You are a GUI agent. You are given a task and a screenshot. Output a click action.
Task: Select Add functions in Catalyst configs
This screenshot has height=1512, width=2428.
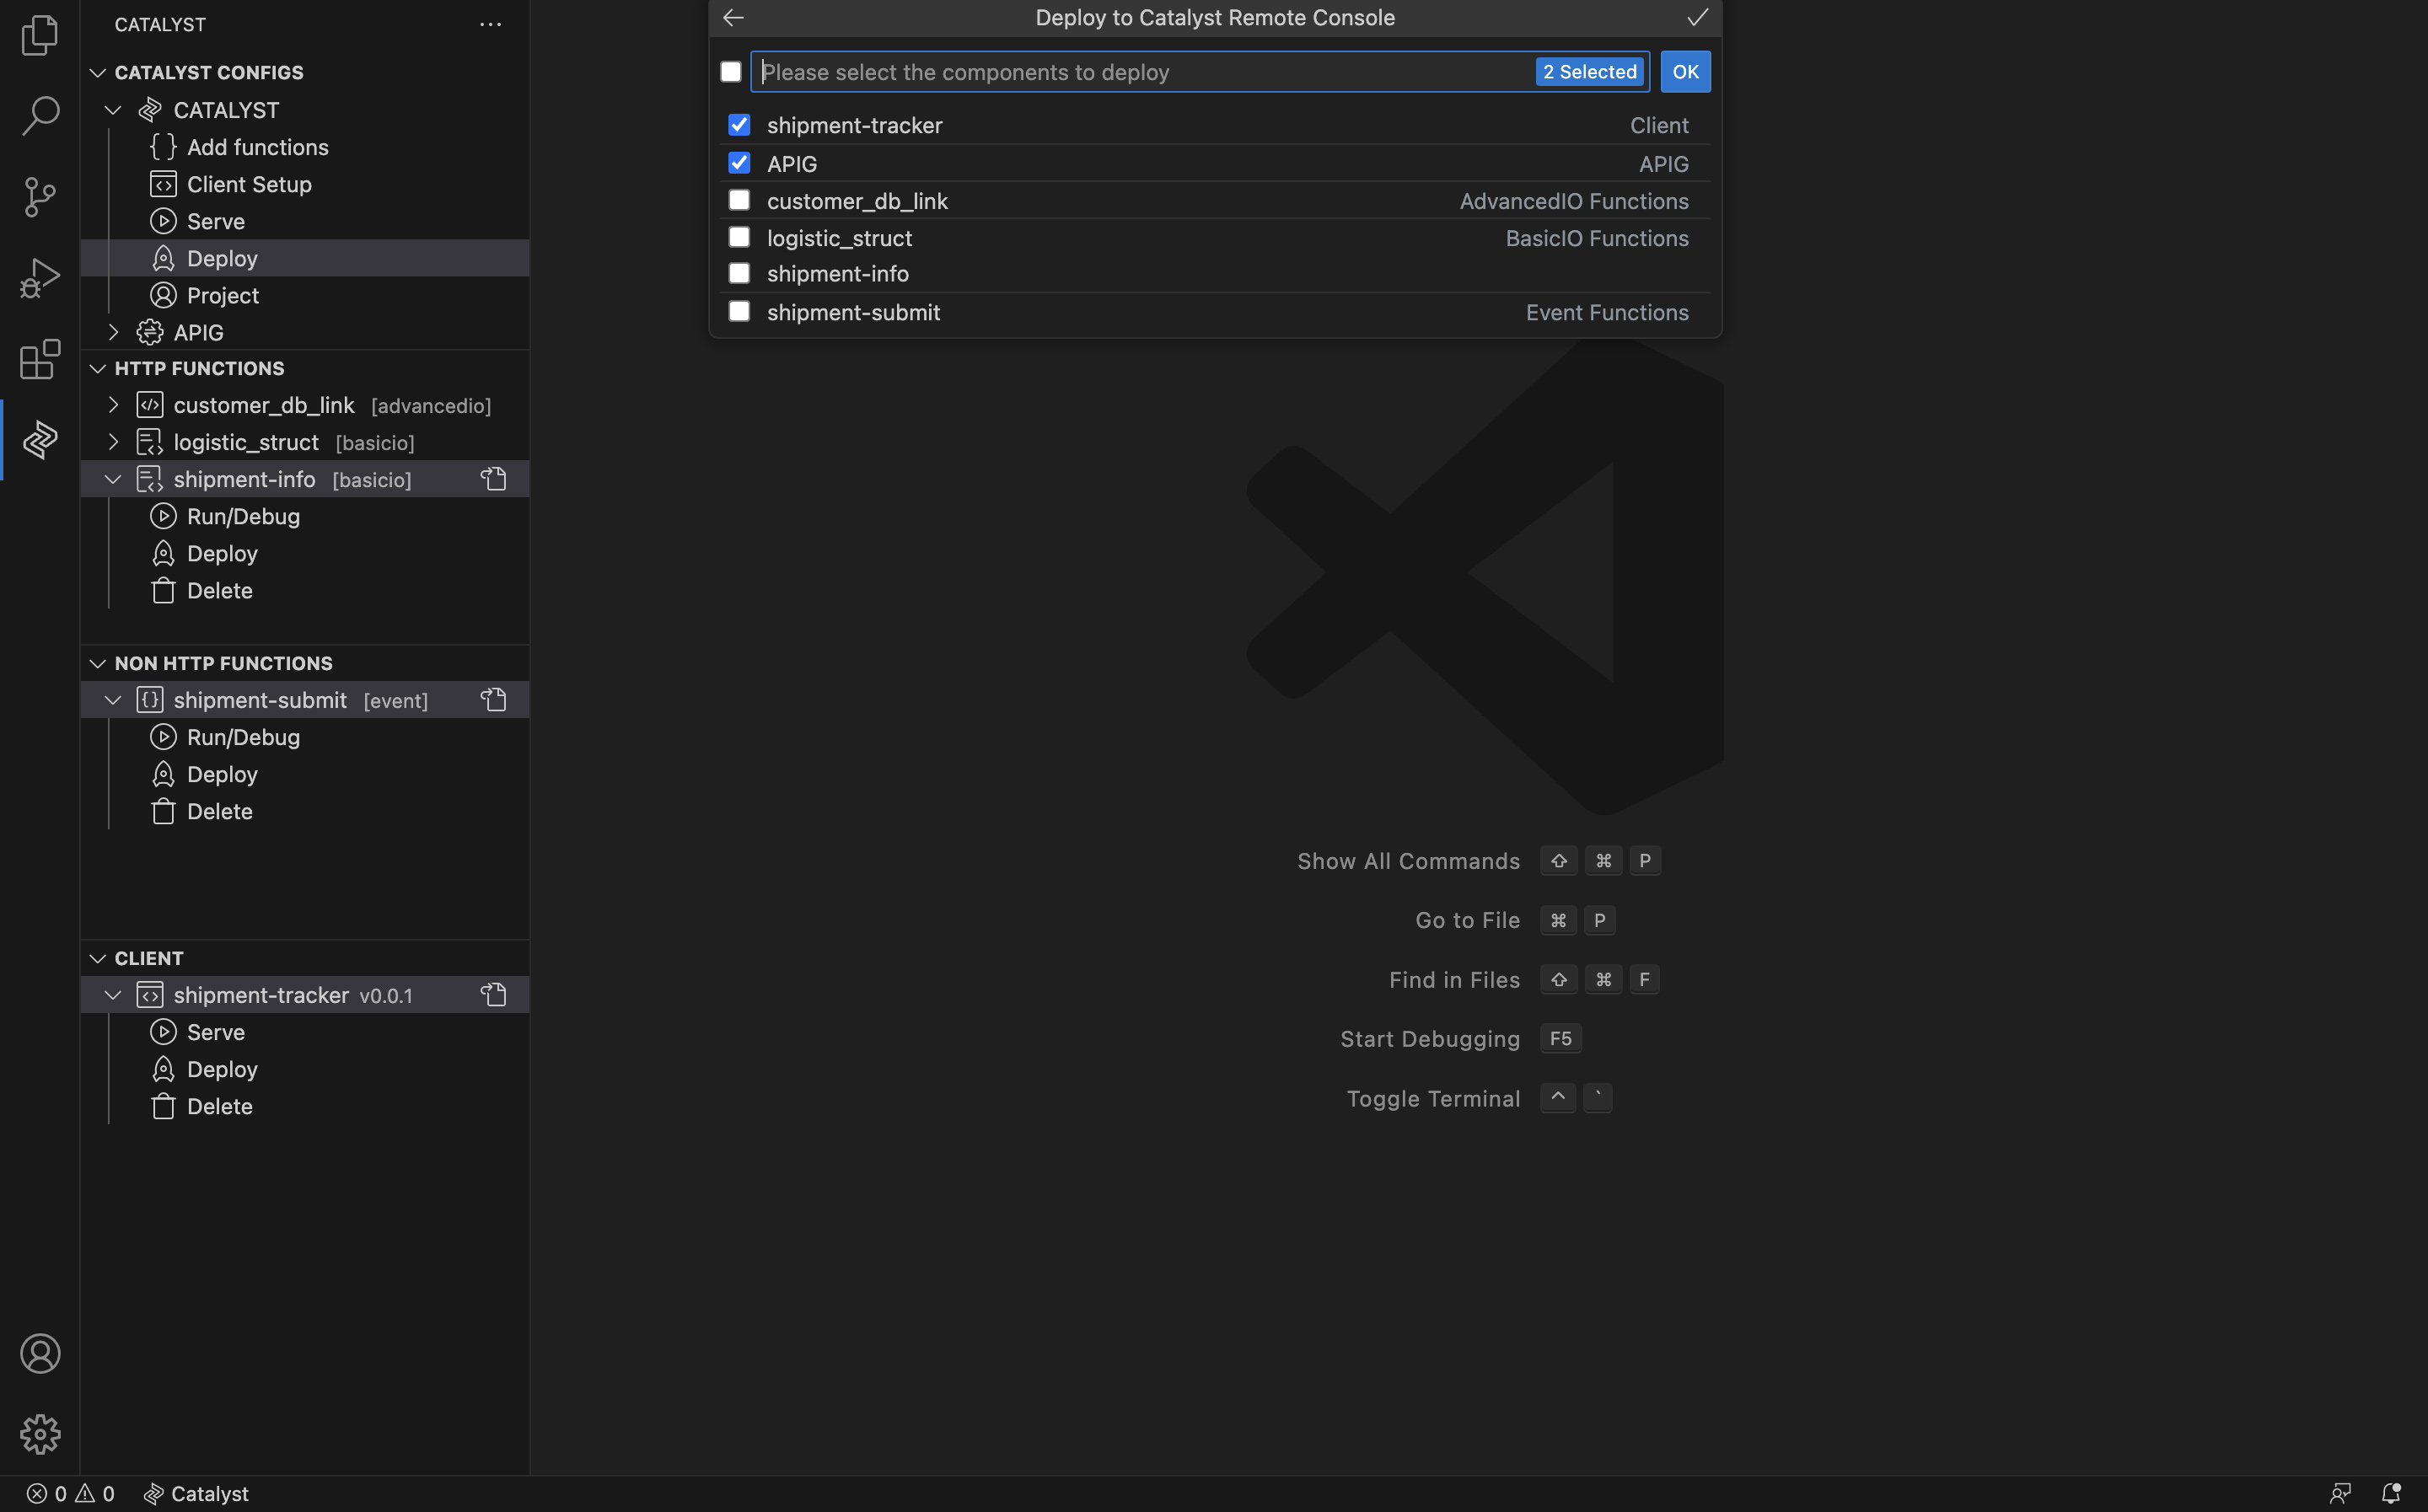pos(258,147)
